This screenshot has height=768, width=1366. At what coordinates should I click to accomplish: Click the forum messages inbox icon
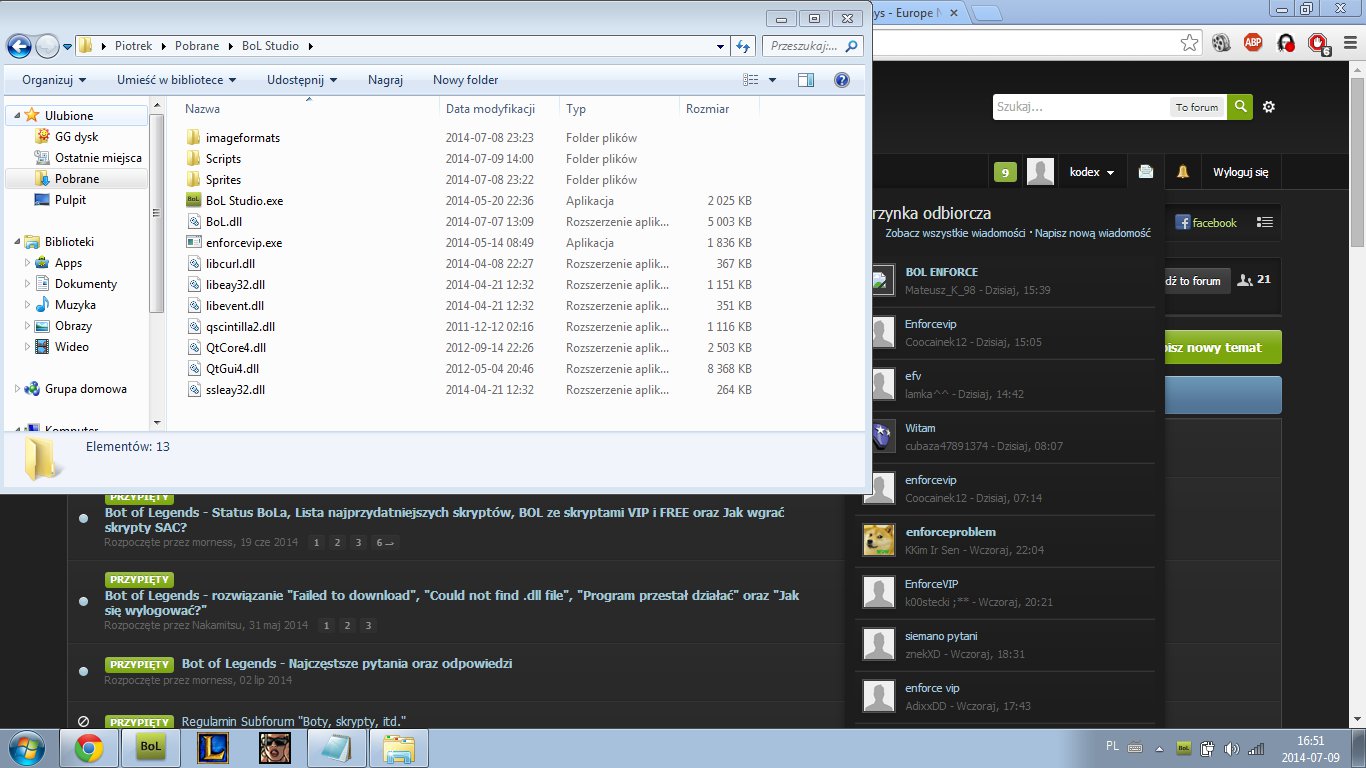[x=1146, y=172]
